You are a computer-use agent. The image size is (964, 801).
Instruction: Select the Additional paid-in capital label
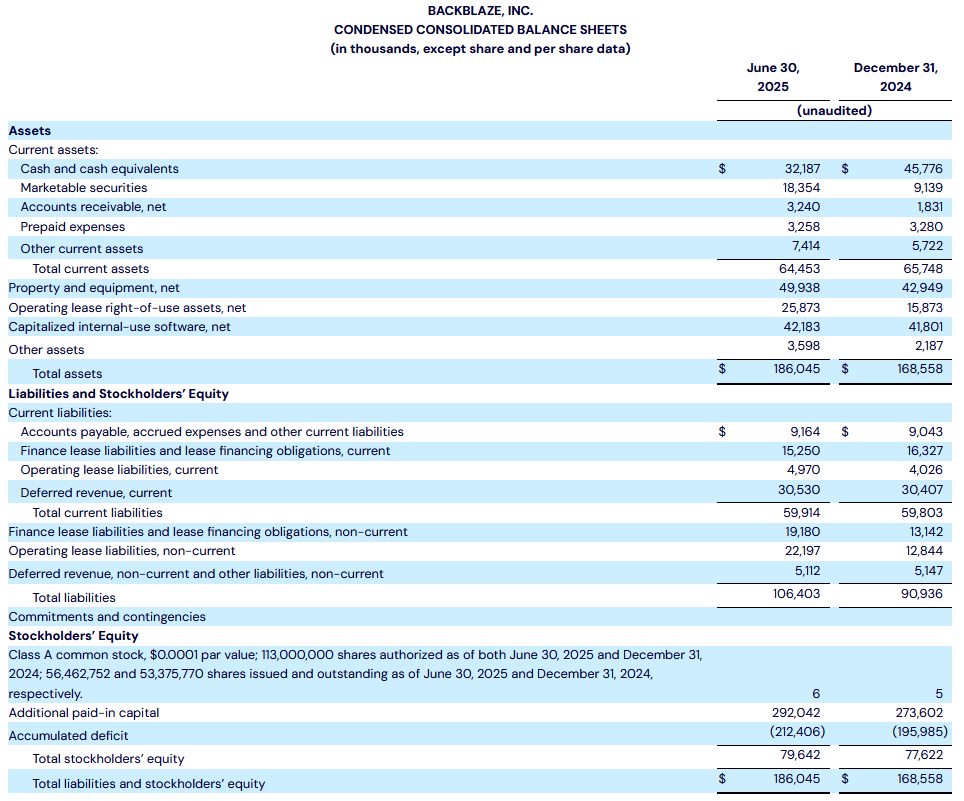(x=84, y=713)
